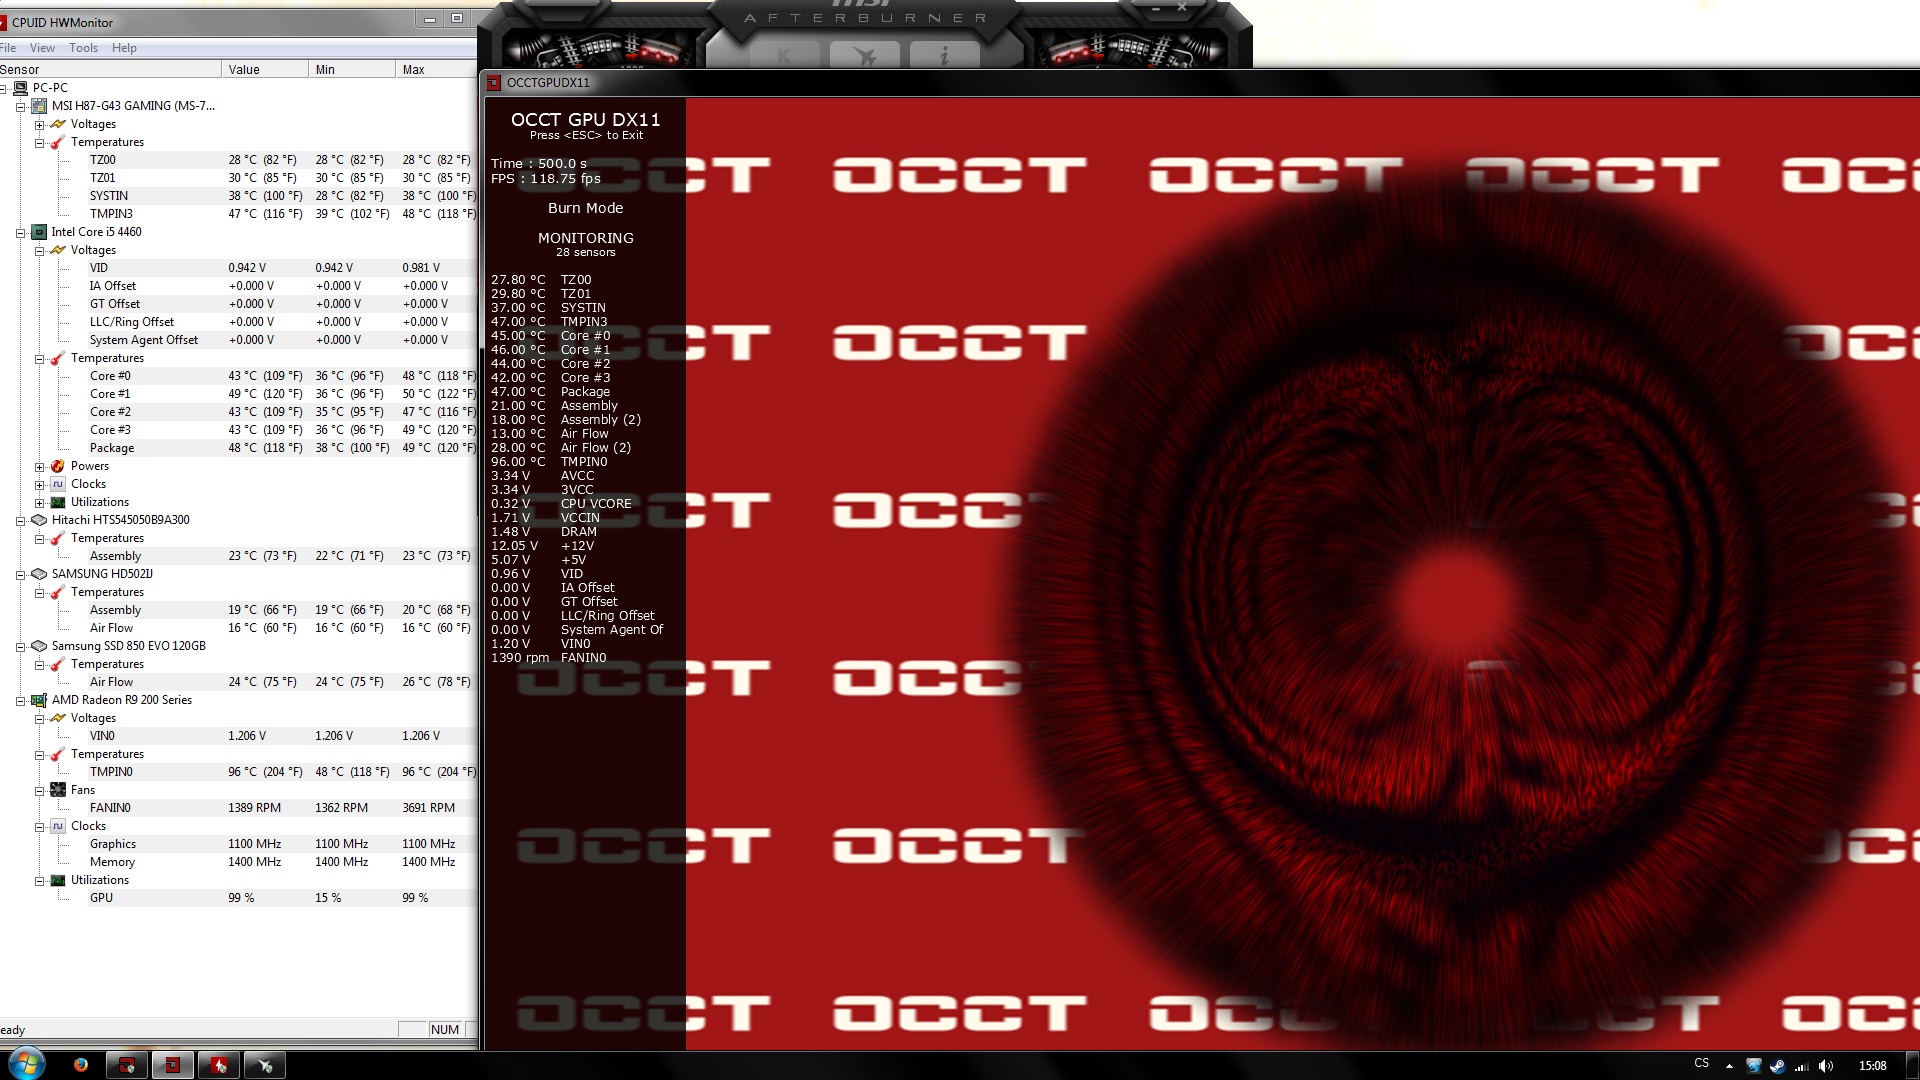Open HWMonitor from the taskbar lightning icon

(x=219, y=1065)
